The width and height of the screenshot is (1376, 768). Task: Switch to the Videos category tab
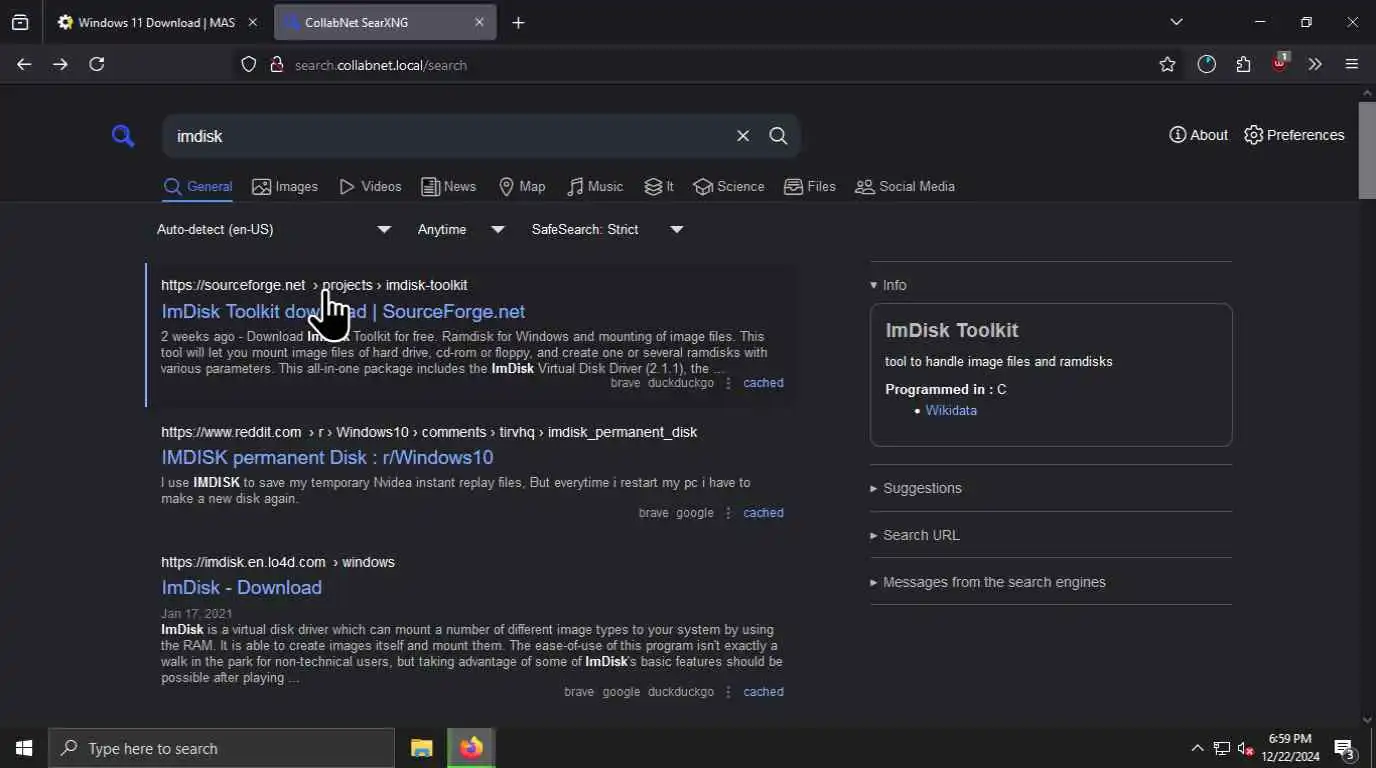point(370,187)
